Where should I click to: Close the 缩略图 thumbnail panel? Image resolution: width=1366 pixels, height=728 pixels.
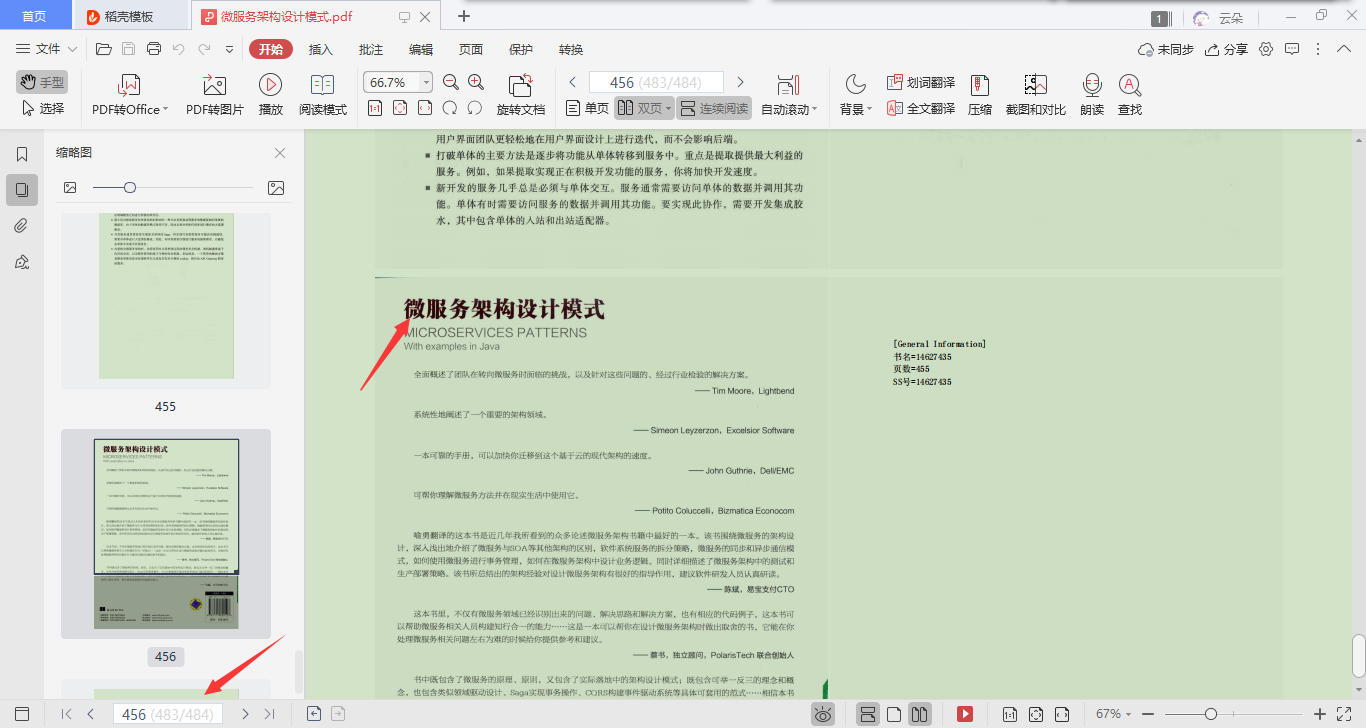(280, 153)
